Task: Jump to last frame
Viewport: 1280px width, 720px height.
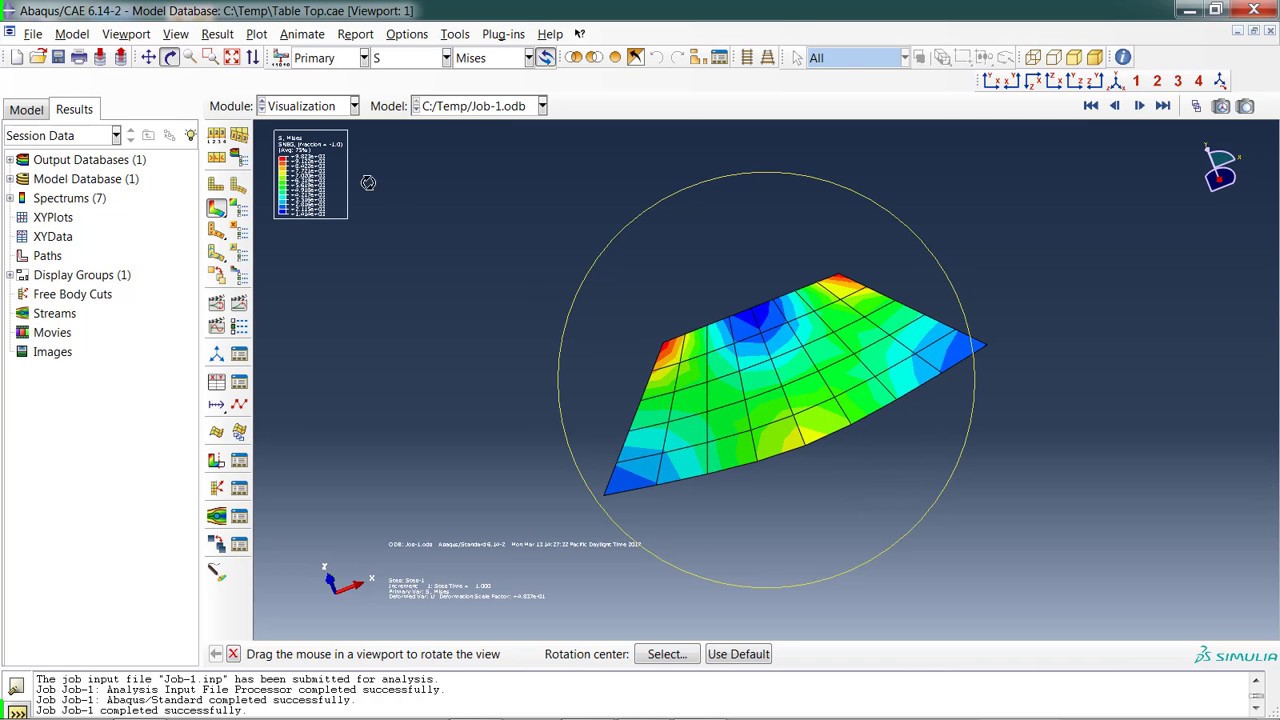Action: 1163,106
